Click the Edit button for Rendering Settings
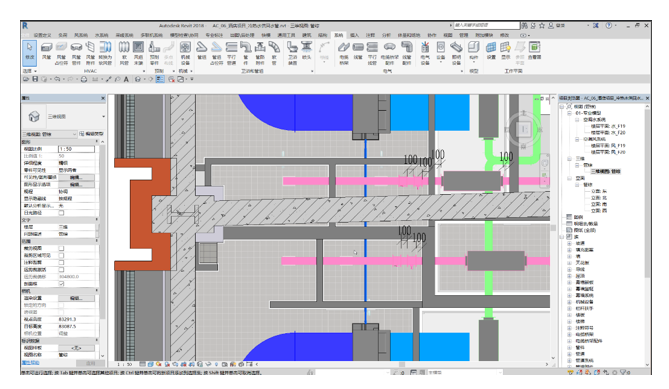 76,298
